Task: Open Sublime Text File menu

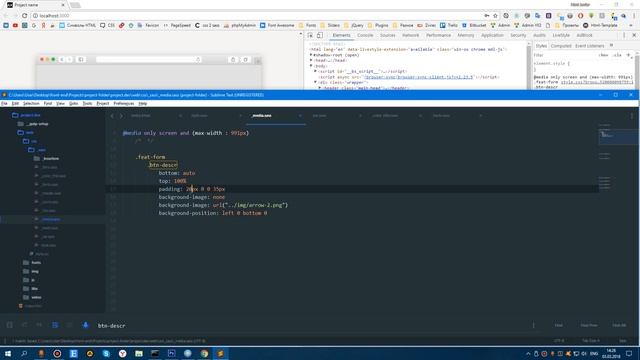Action: 4,104
